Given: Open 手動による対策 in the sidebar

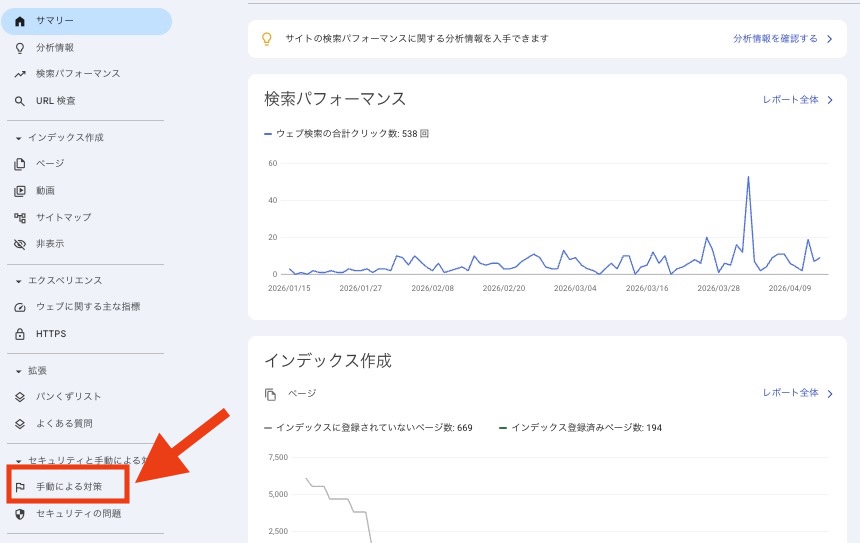Looking at the screenshot, I should [x=69, y=487].
